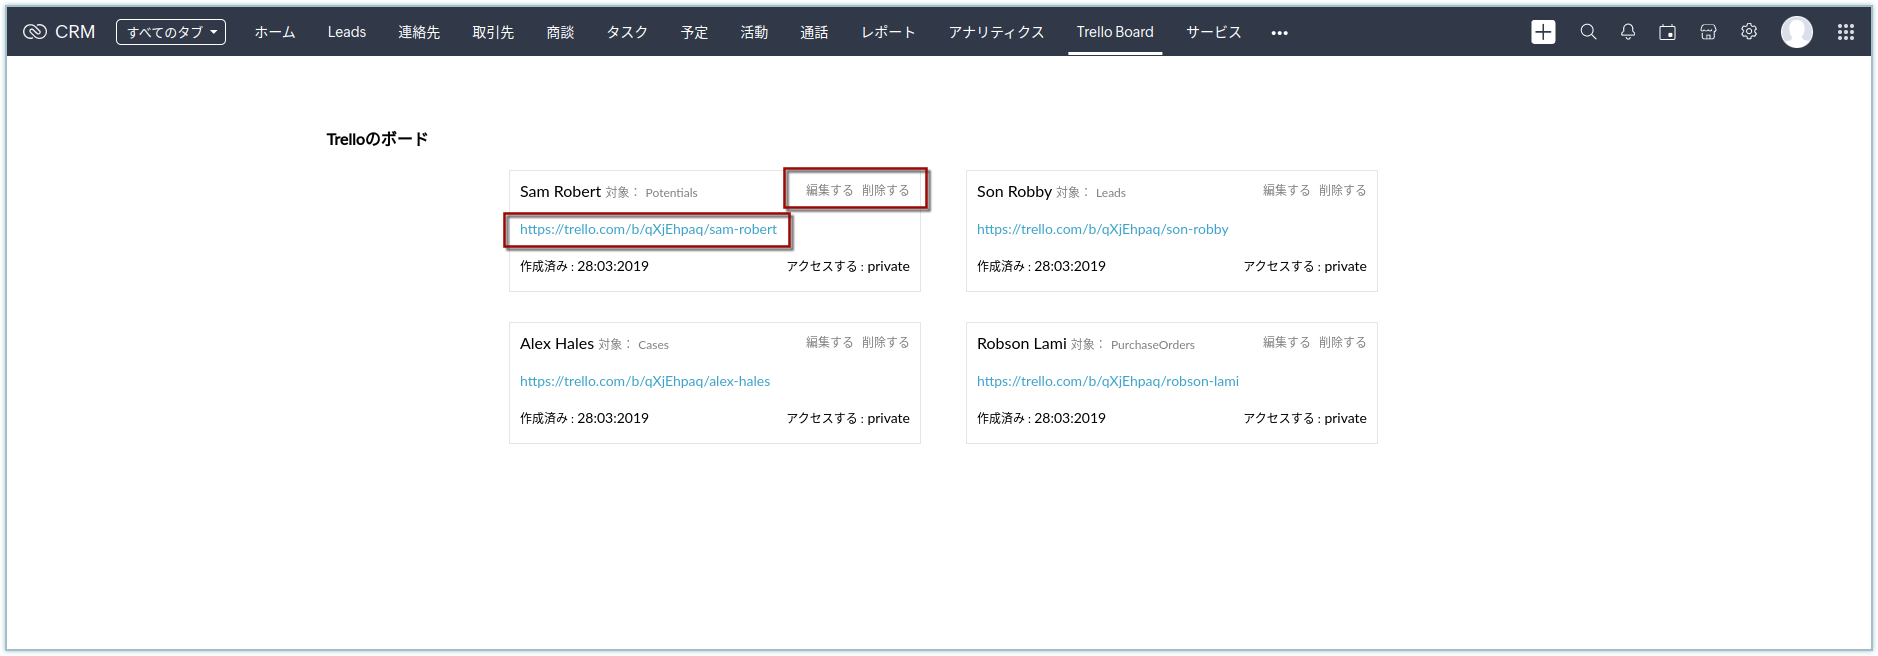Click the CRM logo icon
The image size is (1878, 656).
click(x=35, y=32)
